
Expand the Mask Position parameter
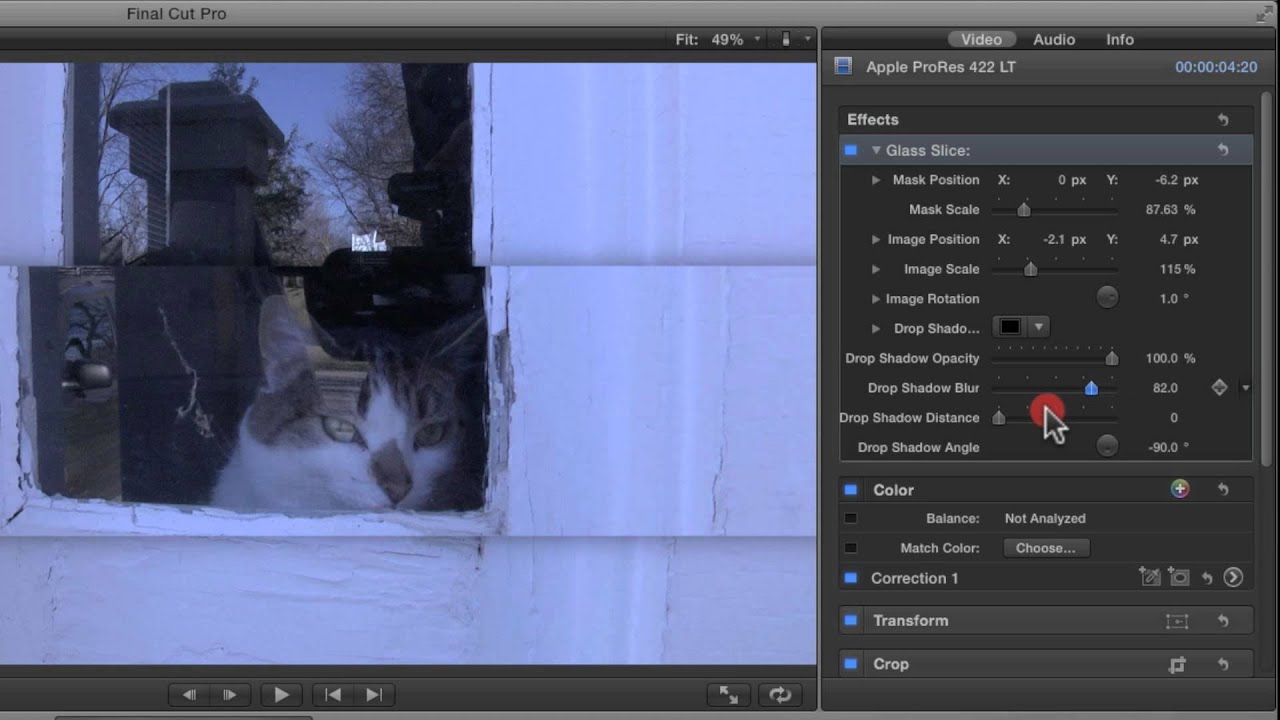(x=876, y=180)
